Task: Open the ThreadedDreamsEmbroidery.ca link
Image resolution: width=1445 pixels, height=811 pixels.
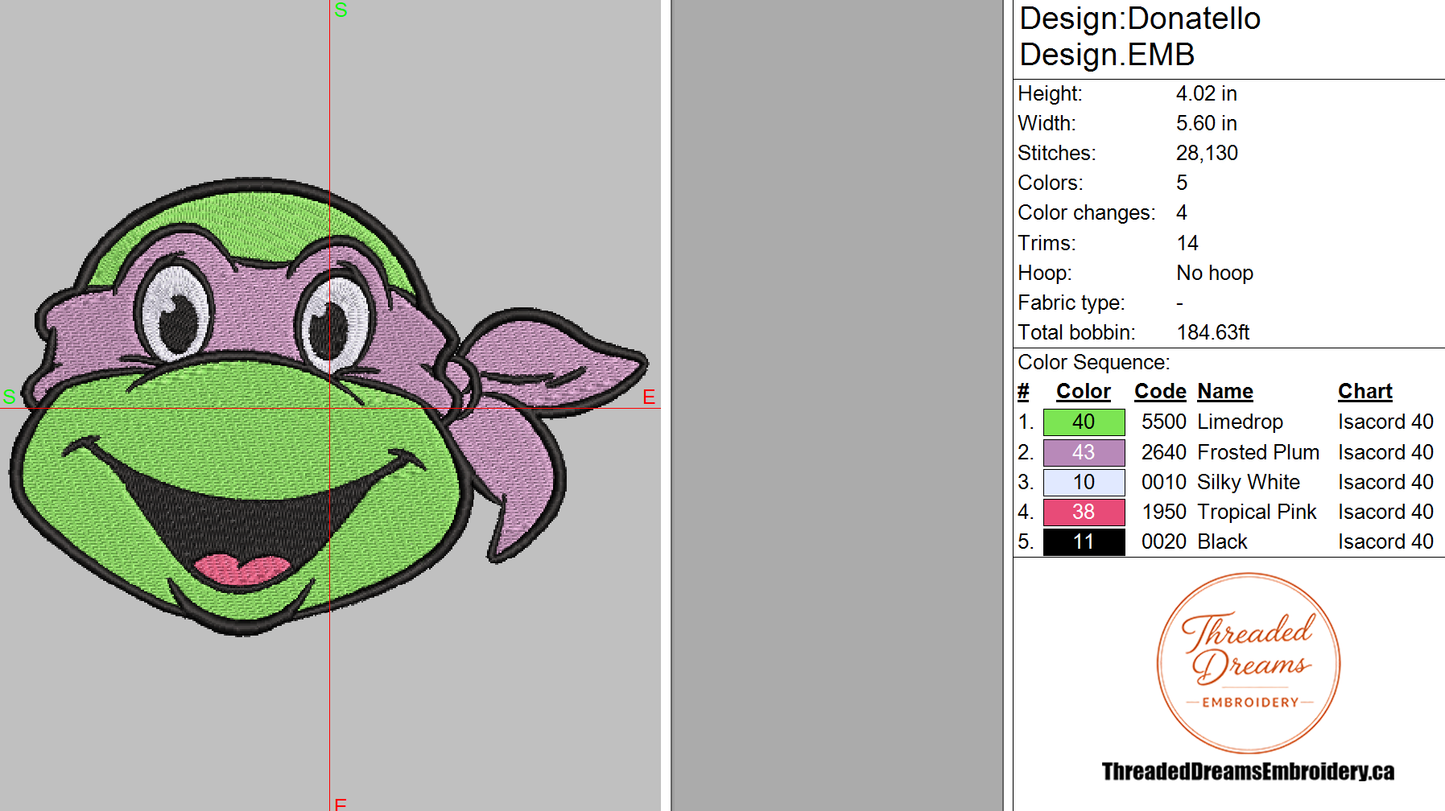Action: click(1247, 771)
